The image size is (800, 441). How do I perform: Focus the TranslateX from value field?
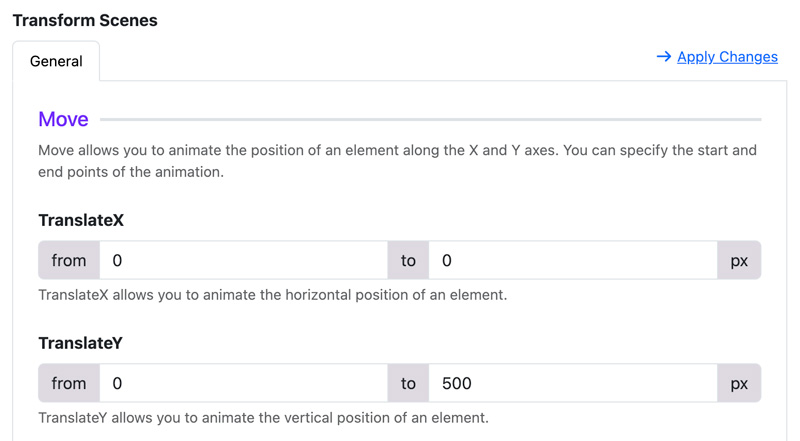pyautogui.click(x=243, y=260)
